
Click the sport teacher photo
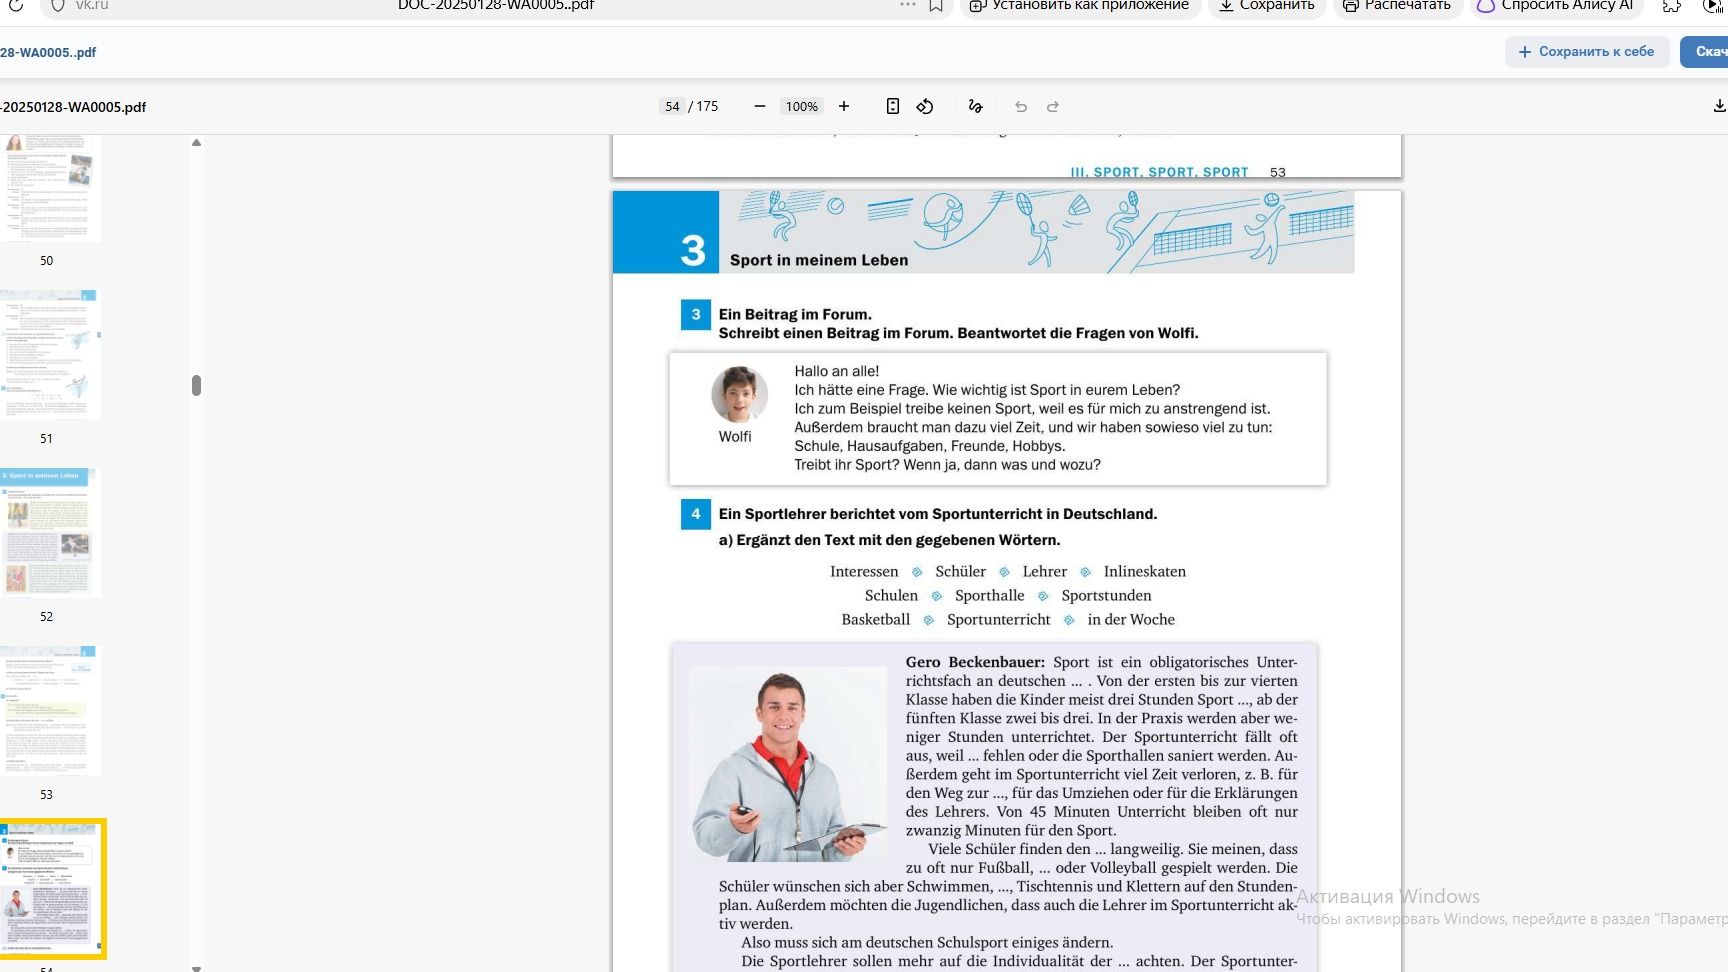click(787, 764)
